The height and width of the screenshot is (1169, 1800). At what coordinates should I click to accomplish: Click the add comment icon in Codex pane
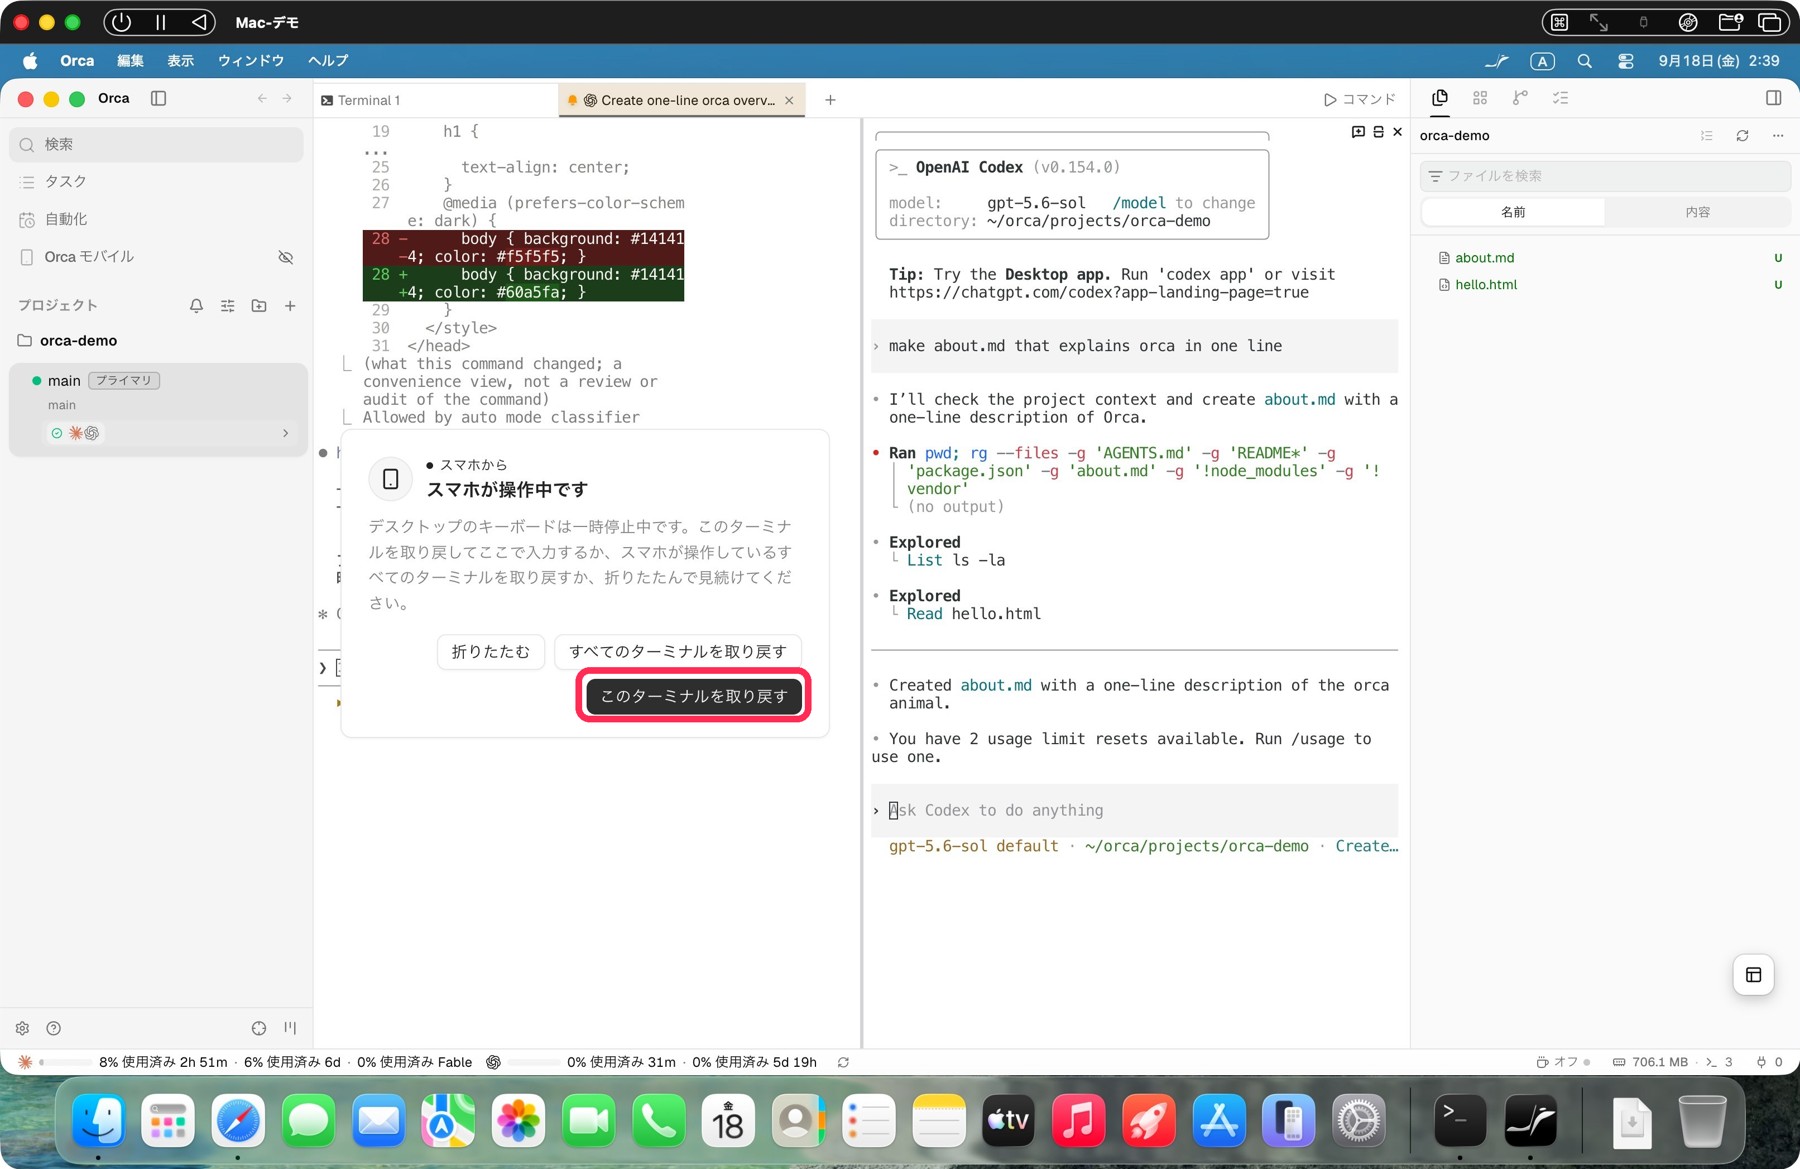pos(1358,132)
